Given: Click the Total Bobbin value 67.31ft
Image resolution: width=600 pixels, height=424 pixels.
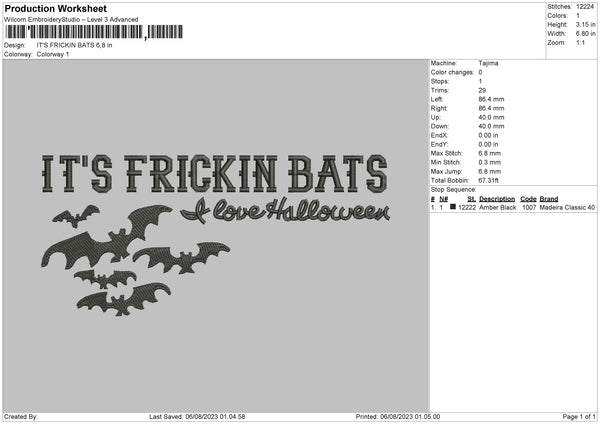Looking at the screenshot, I should pos(492,181).
